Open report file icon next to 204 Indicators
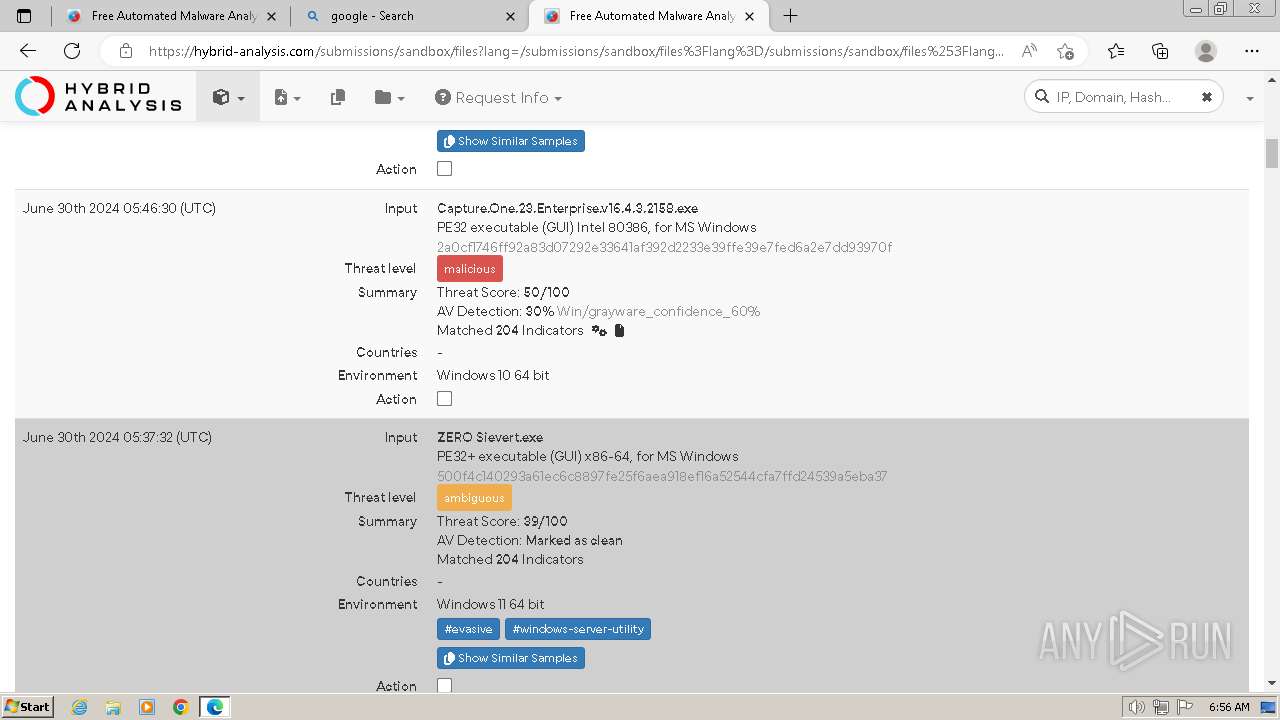1280x720 pixels. tap(619, 331)
